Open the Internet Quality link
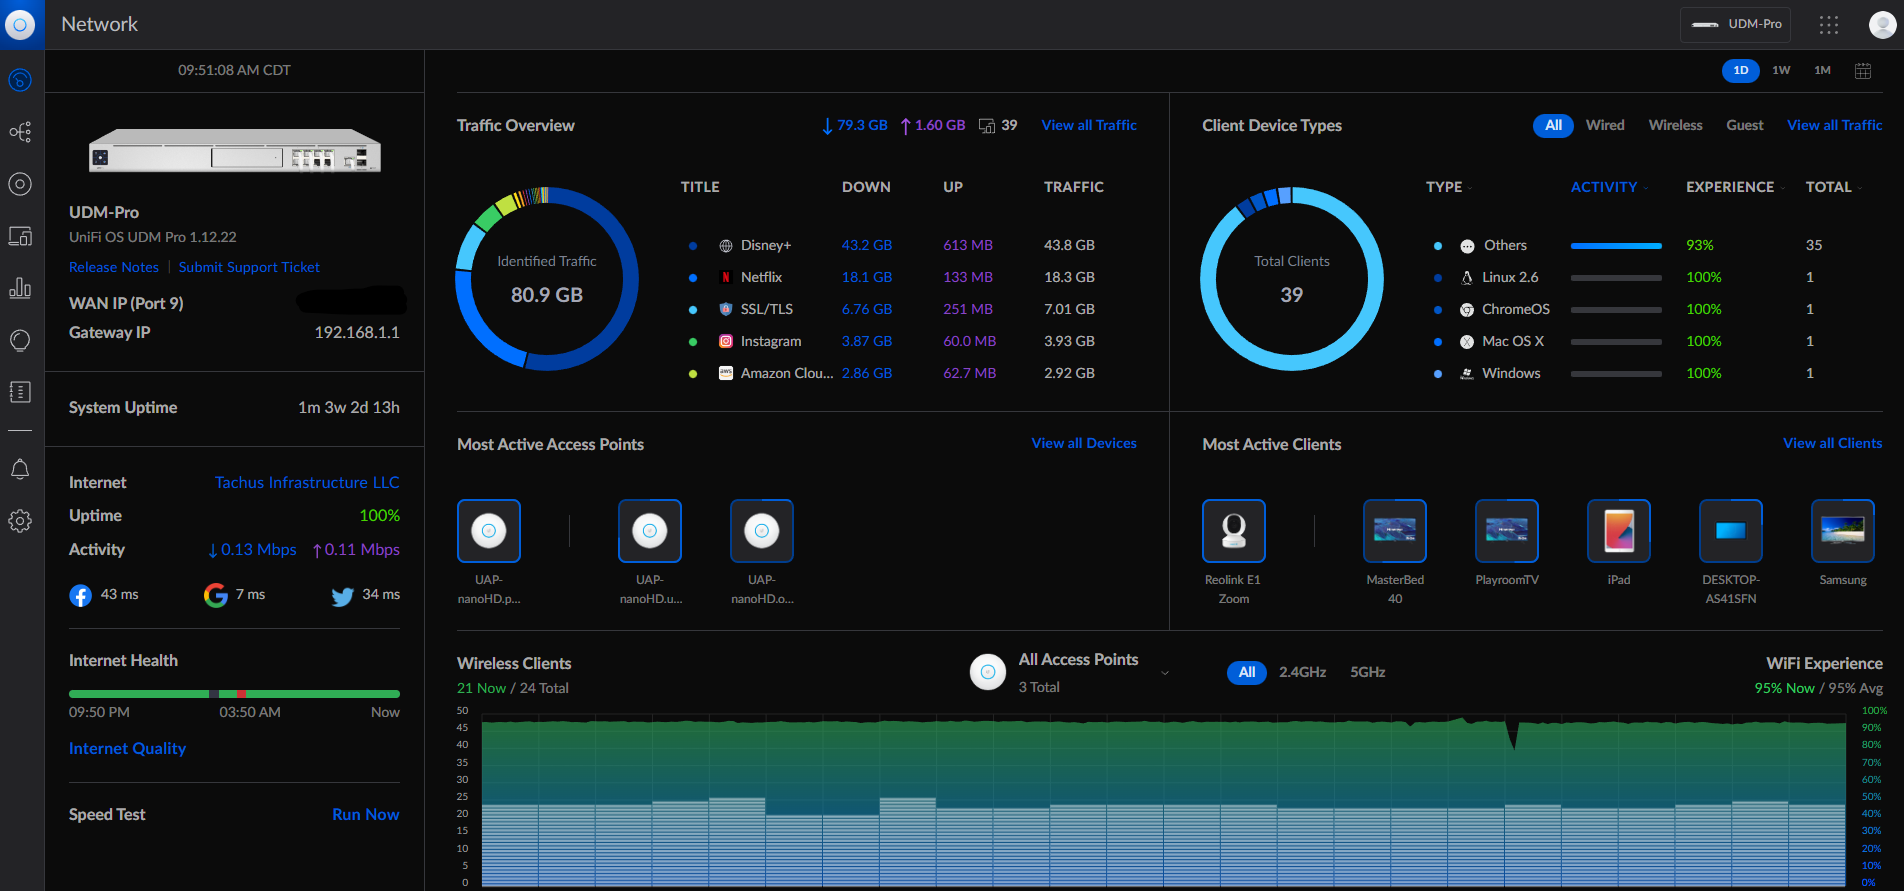 (x=127, y=748)
